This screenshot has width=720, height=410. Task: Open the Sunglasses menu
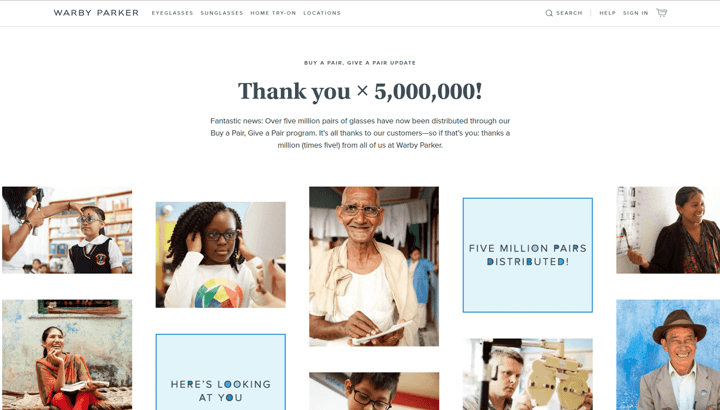click(222, 13)
